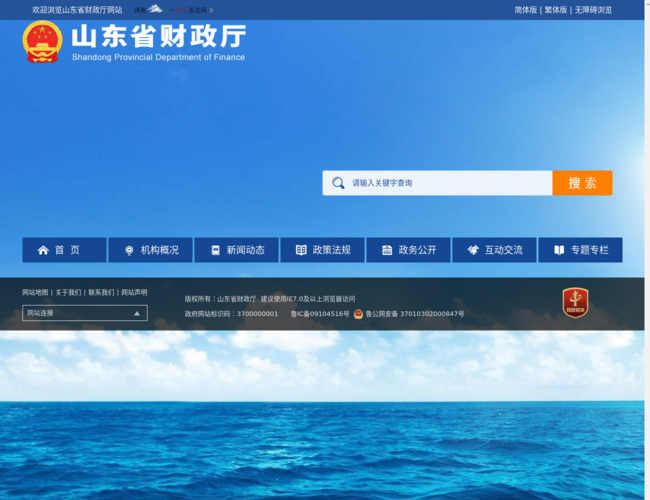Click the arrow on 网站连接 dropdown
Image resolution: width=650 pixels, height=500 pixels.
tap(137, 313)
